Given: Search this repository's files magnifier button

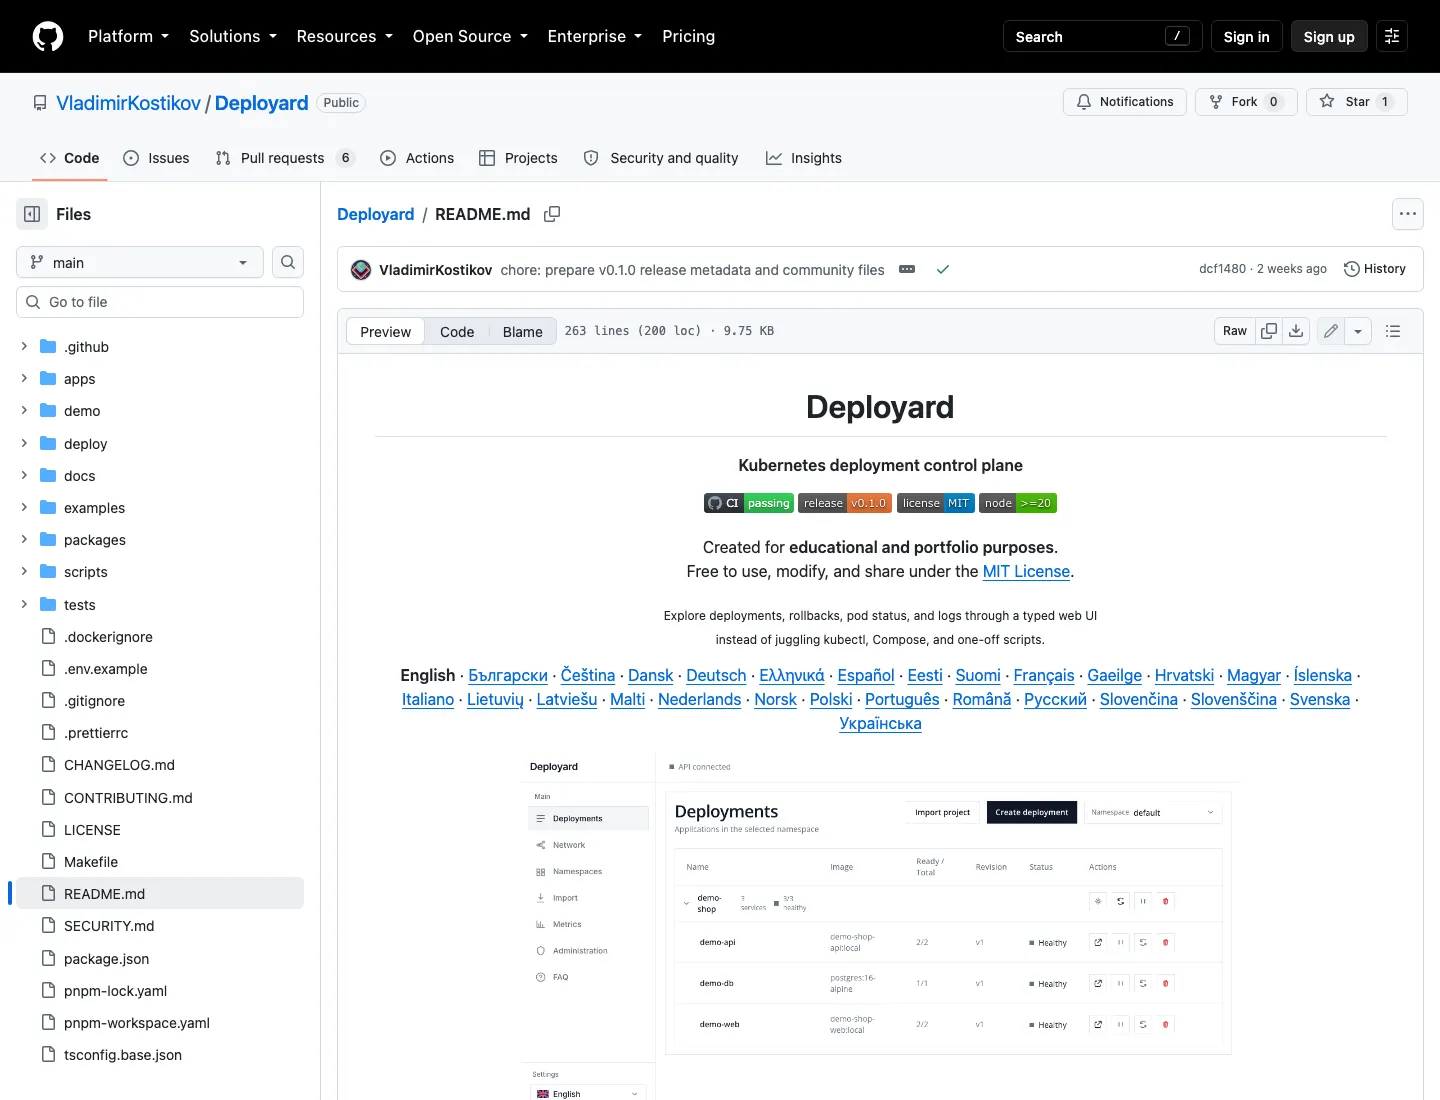Looking at the screenshot, I should (288, 262).
